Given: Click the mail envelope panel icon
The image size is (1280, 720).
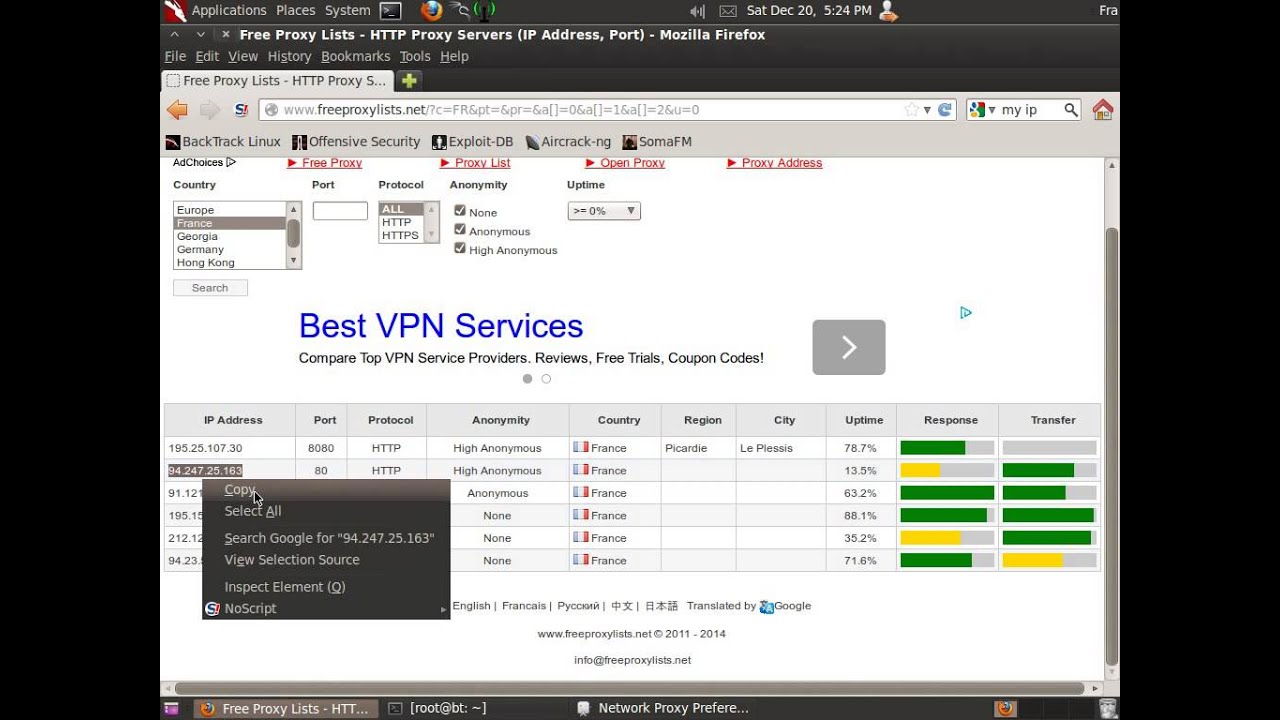Looking at the screenshot, I should click(x=728, y=11).
